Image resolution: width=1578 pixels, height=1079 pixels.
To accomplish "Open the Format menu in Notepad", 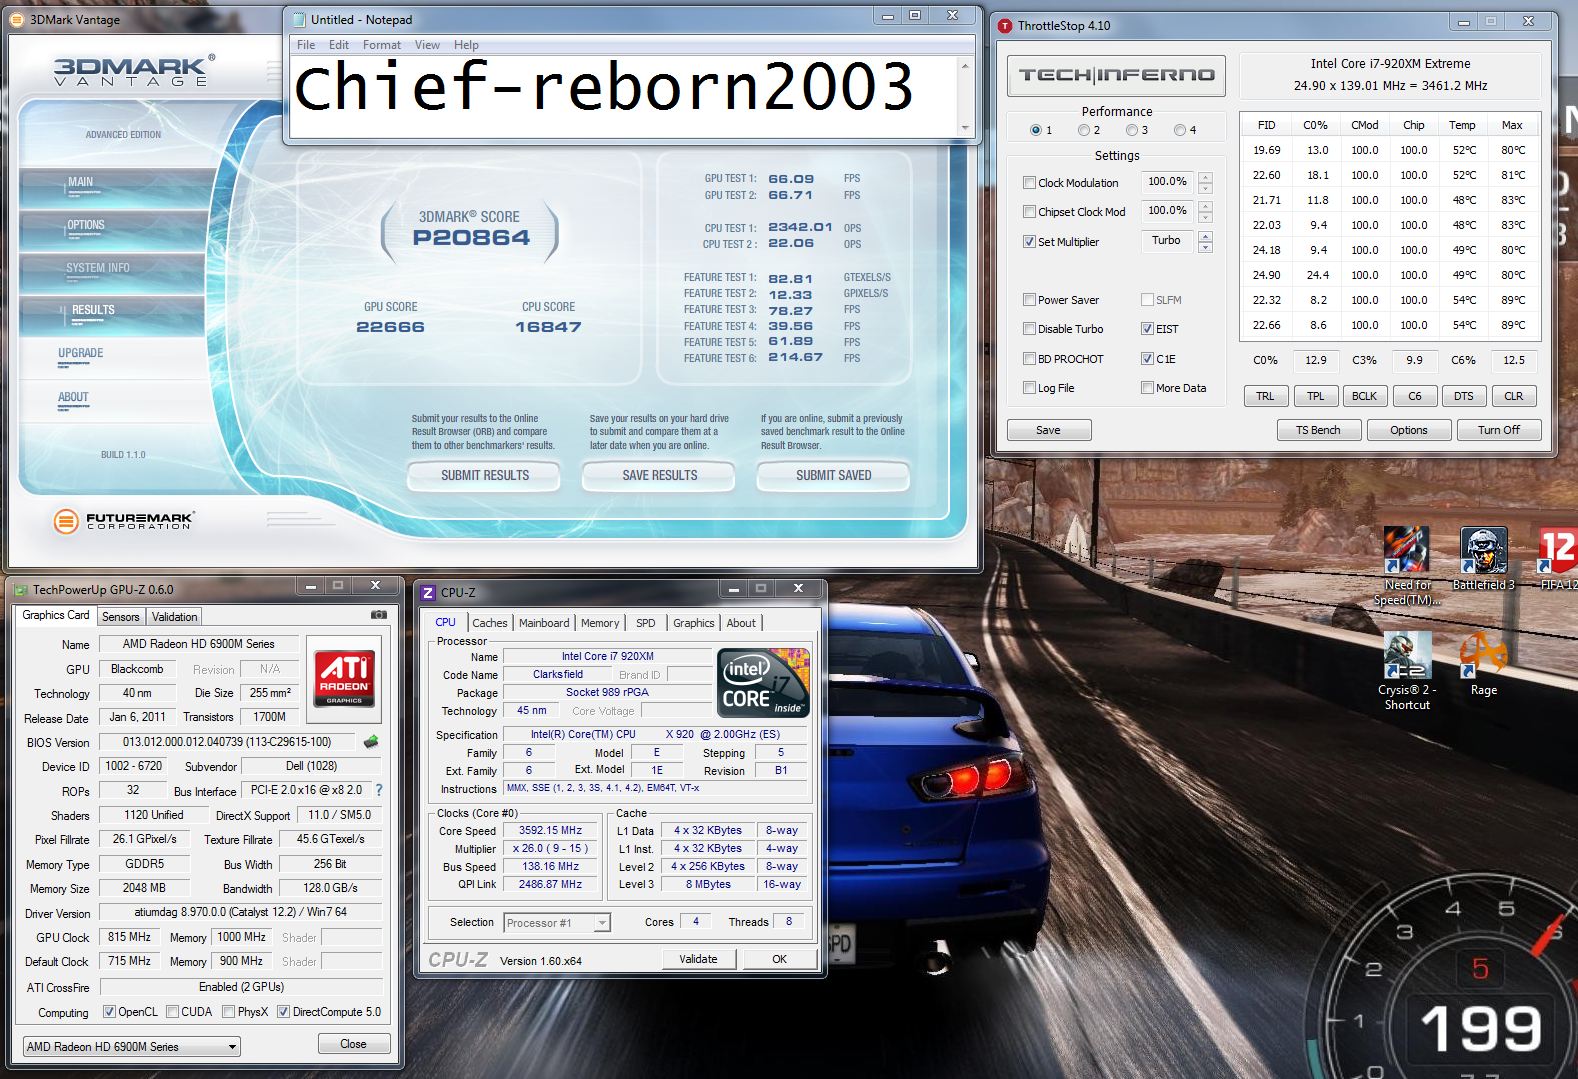I will [382, 44].
